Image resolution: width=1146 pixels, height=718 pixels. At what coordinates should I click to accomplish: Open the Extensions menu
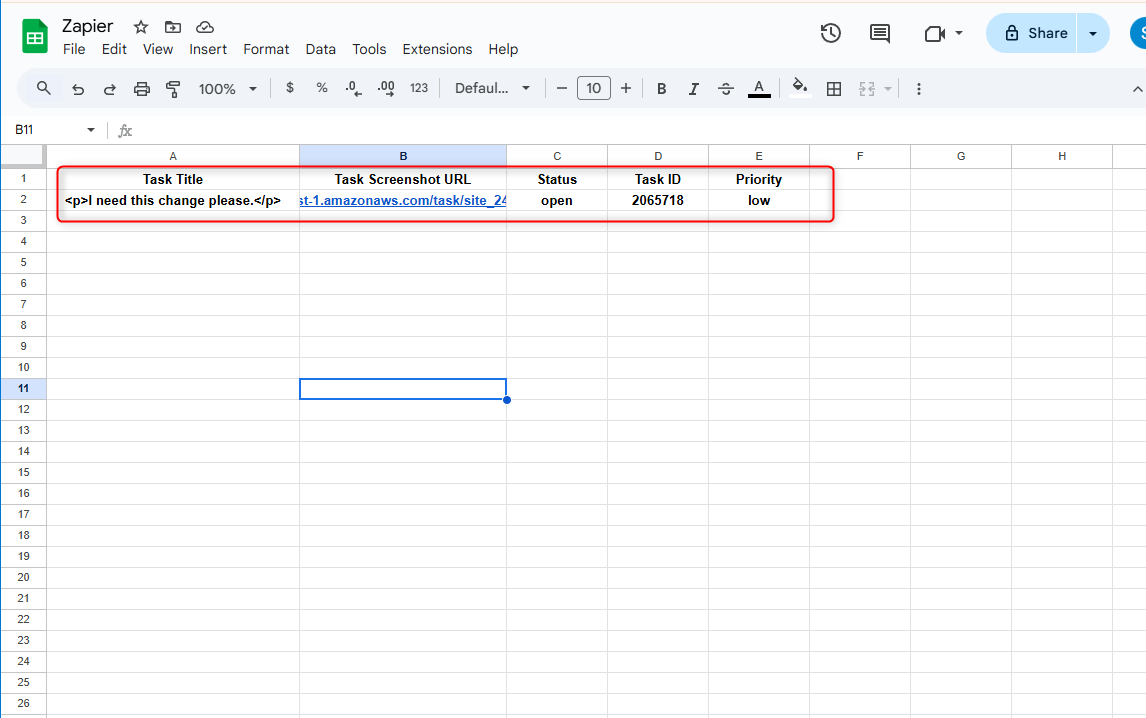(x=437, y=49)
